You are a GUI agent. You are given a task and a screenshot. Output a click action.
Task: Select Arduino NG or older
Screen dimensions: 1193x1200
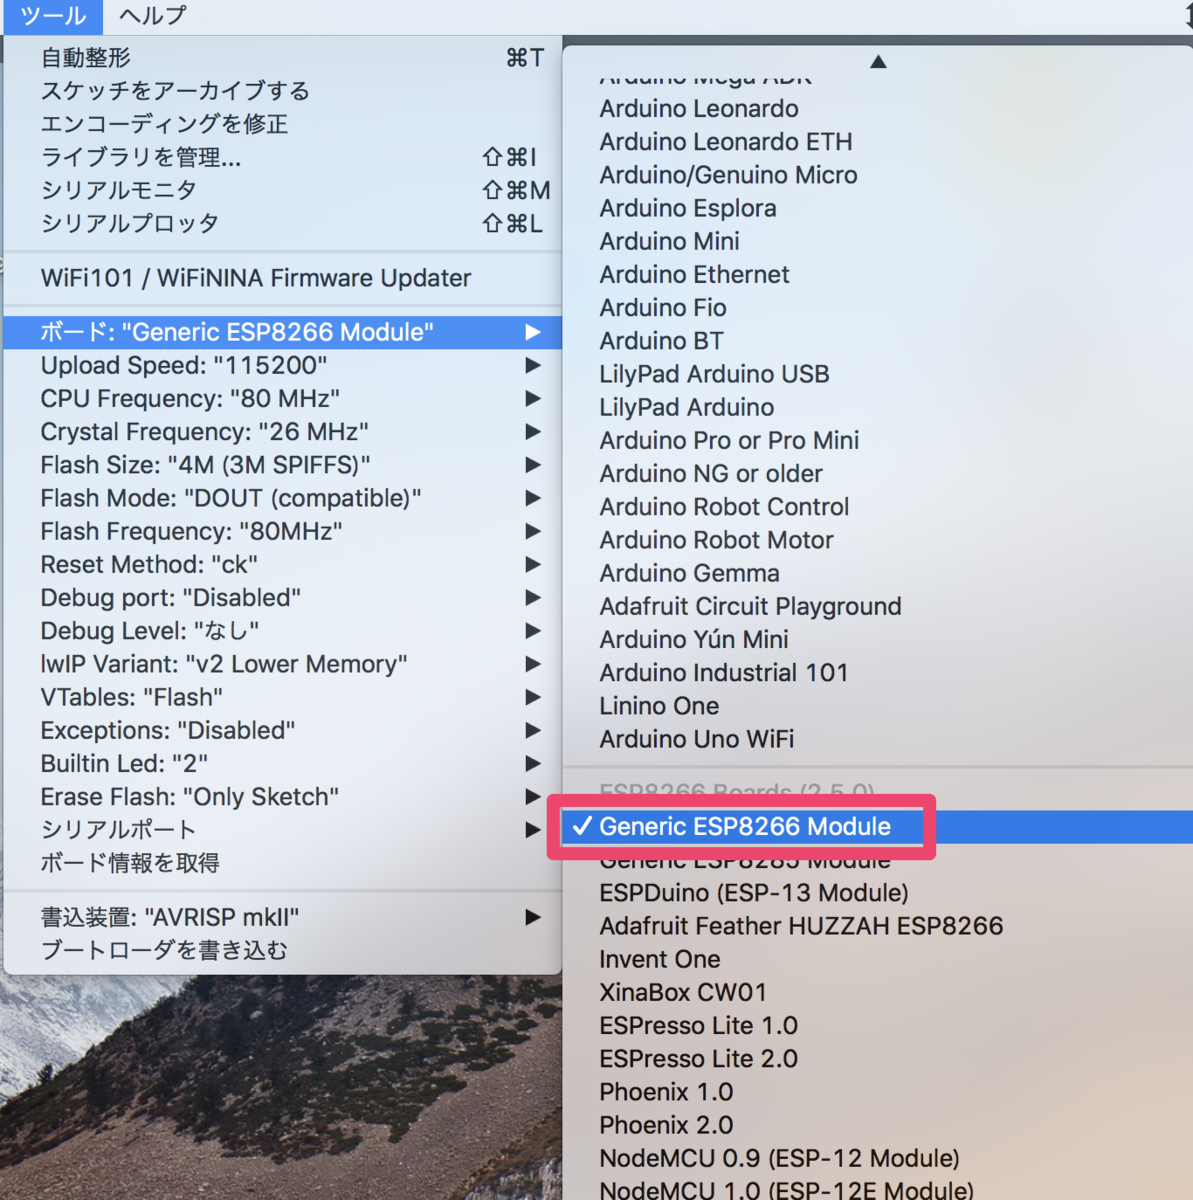click(x=878, y=473)
